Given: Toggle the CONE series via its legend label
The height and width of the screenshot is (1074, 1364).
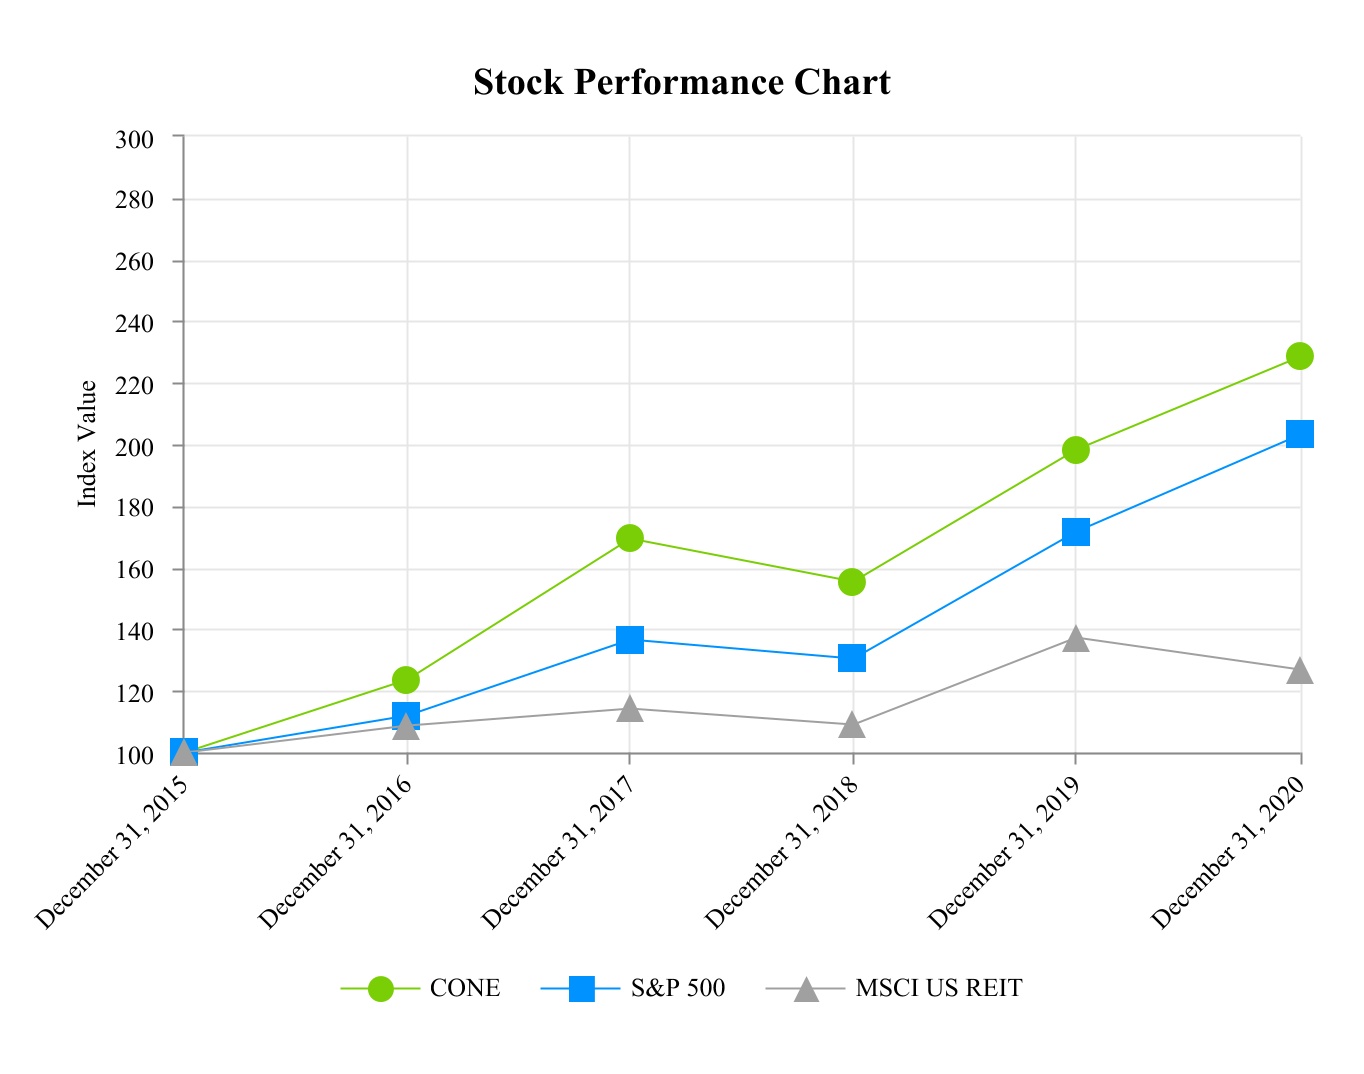Looking at the screenshot, I should tap(465, 989).
